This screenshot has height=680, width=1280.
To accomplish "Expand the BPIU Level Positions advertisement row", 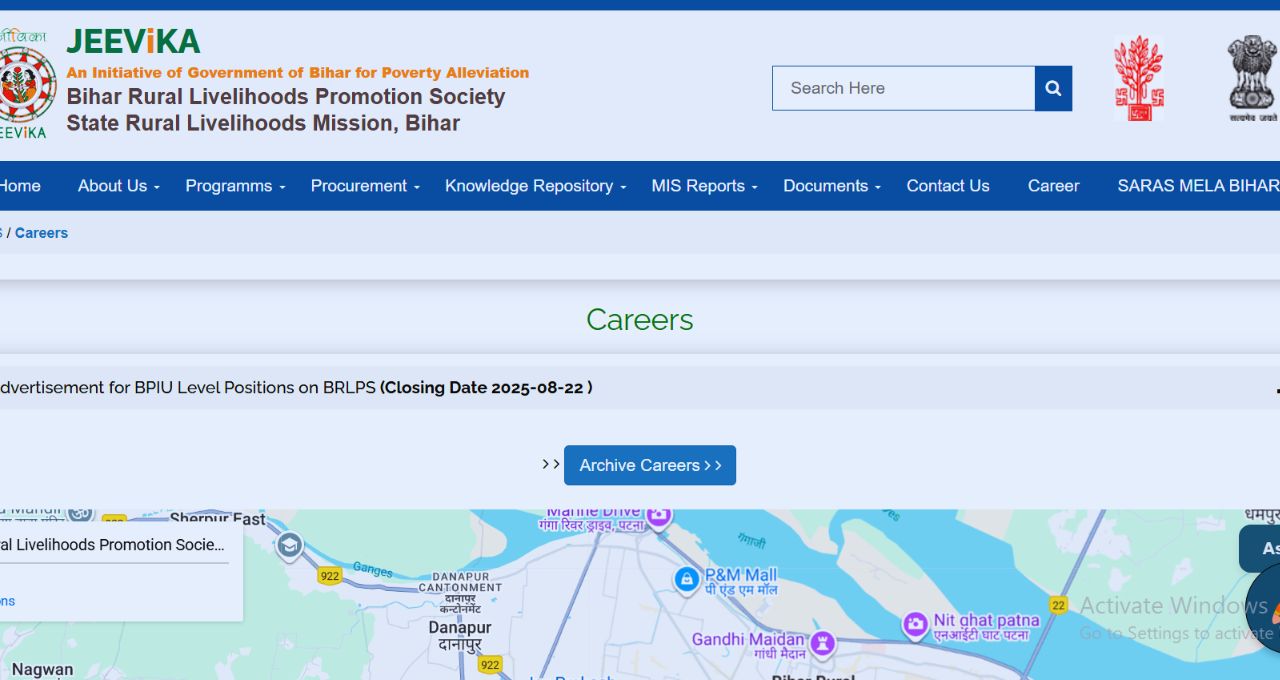I will pos(640,388).
